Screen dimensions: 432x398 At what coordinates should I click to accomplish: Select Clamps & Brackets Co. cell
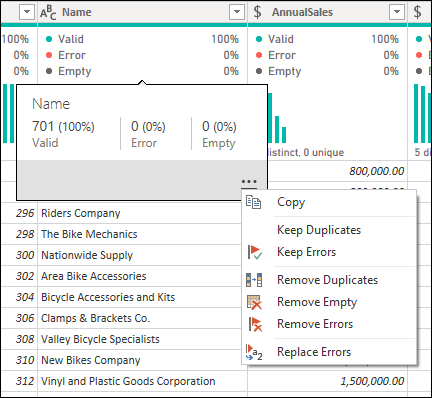pos(140,318)
